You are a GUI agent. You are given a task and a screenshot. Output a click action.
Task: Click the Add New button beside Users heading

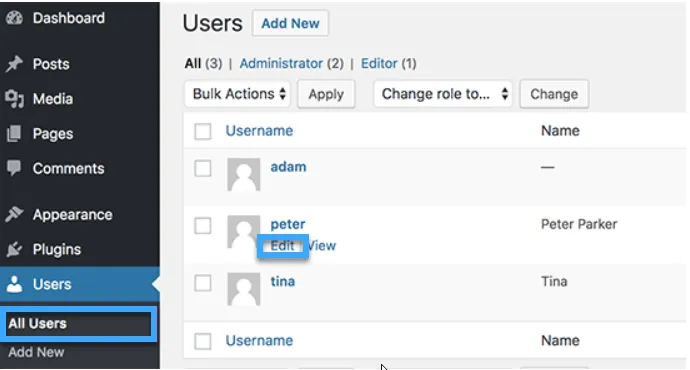click(290, 23)
